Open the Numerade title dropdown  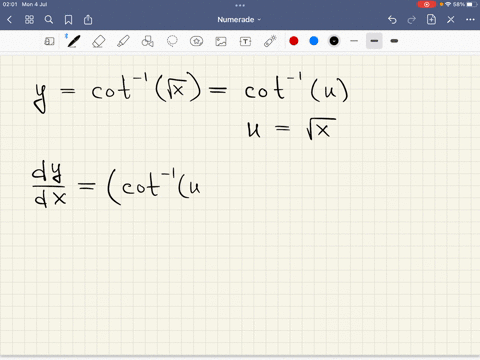pos(239,20)
